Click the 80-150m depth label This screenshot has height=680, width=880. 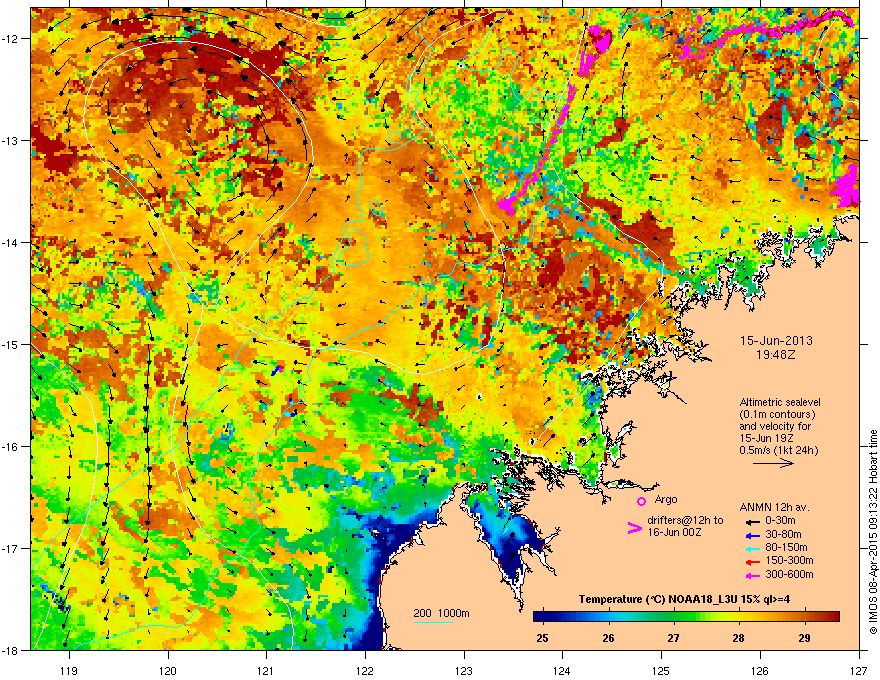786,548
